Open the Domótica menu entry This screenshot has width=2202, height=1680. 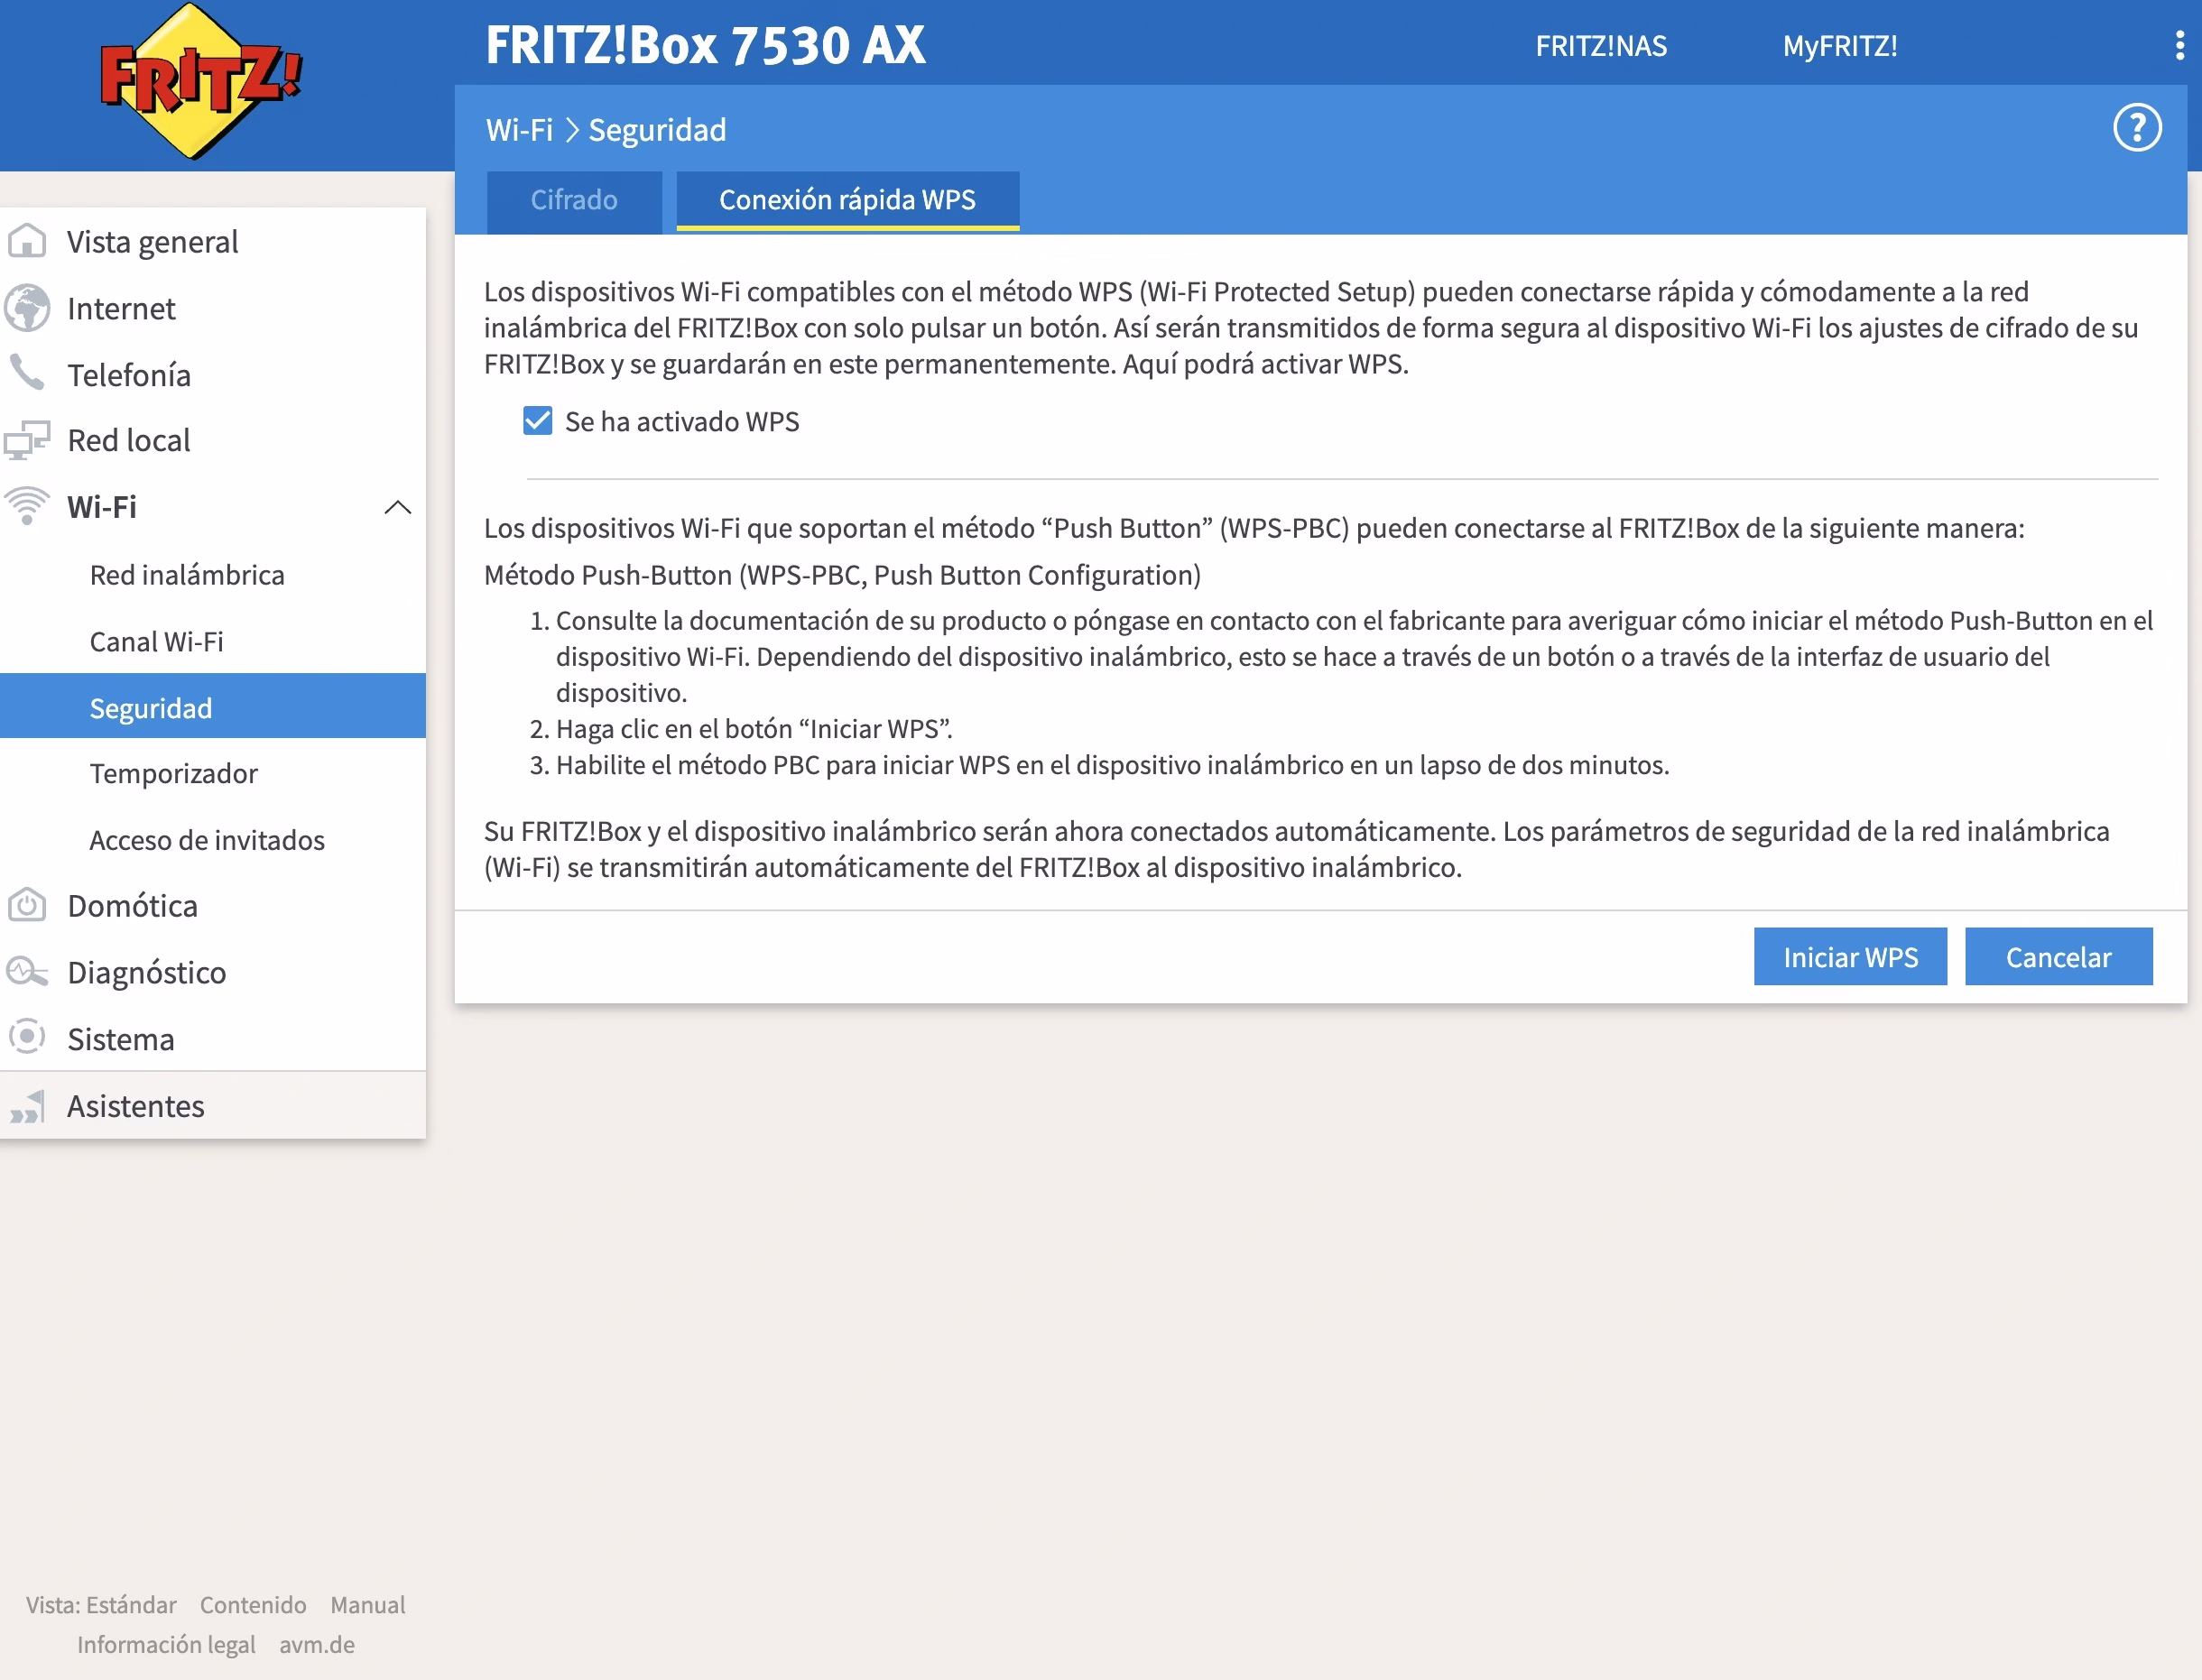click(x=133, y=906)
